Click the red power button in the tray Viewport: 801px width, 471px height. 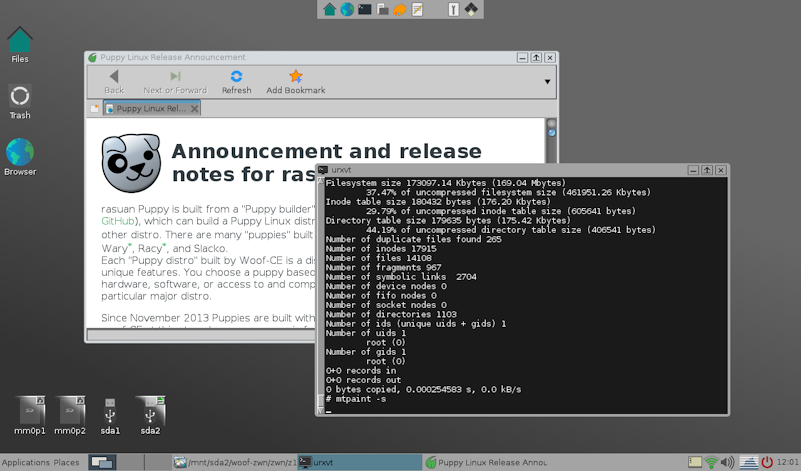click(x=767, y=462)
